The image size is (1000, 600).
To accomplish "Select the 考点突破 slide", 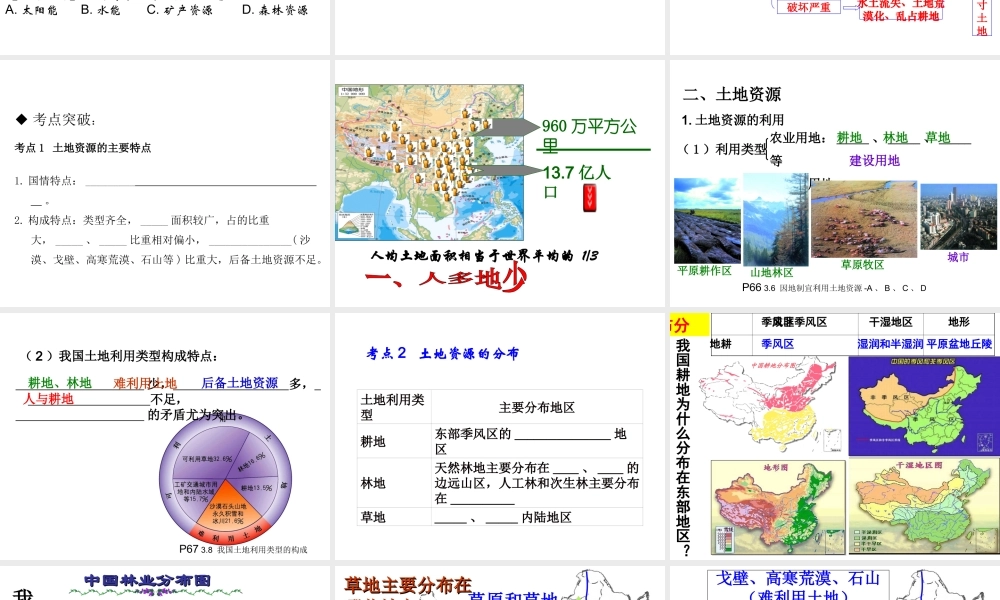I will [165, 184].
